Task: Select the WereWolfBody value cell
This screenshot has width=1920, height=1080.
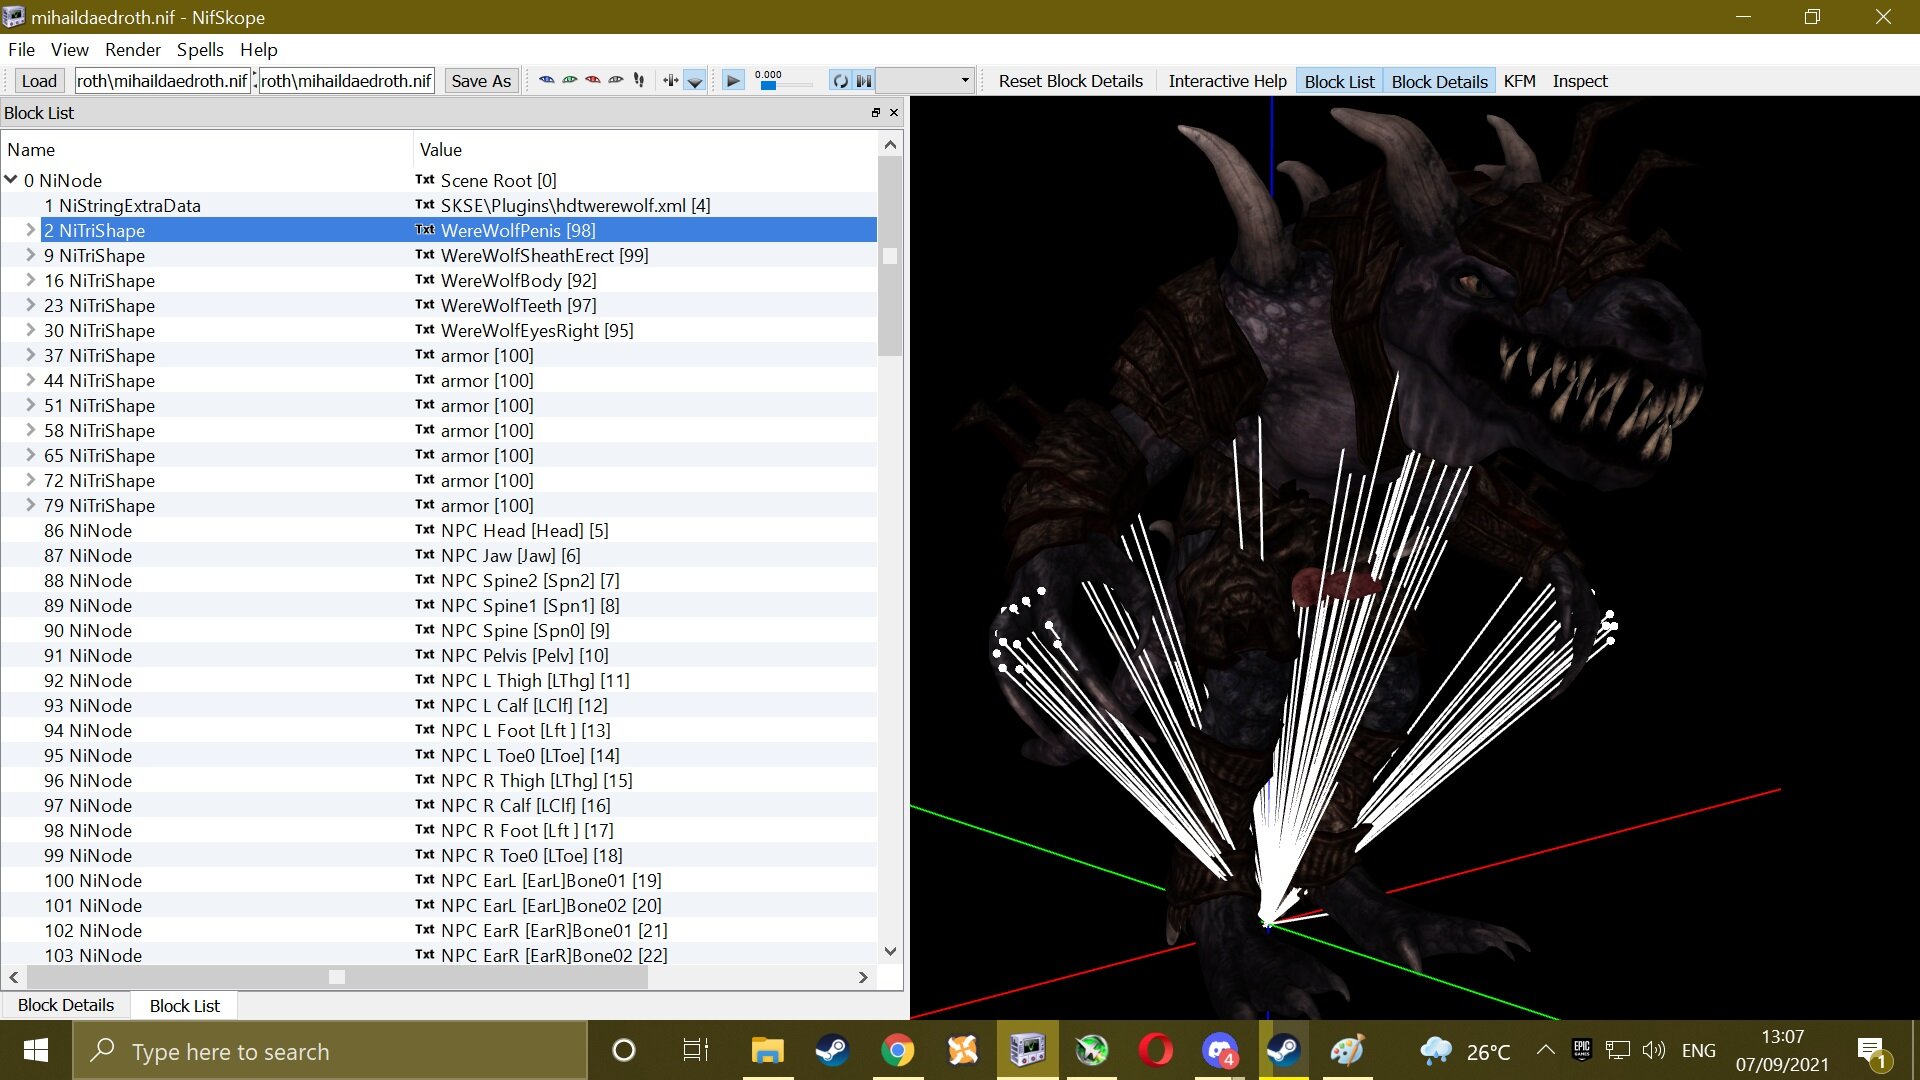Action: tap(518, 280)
